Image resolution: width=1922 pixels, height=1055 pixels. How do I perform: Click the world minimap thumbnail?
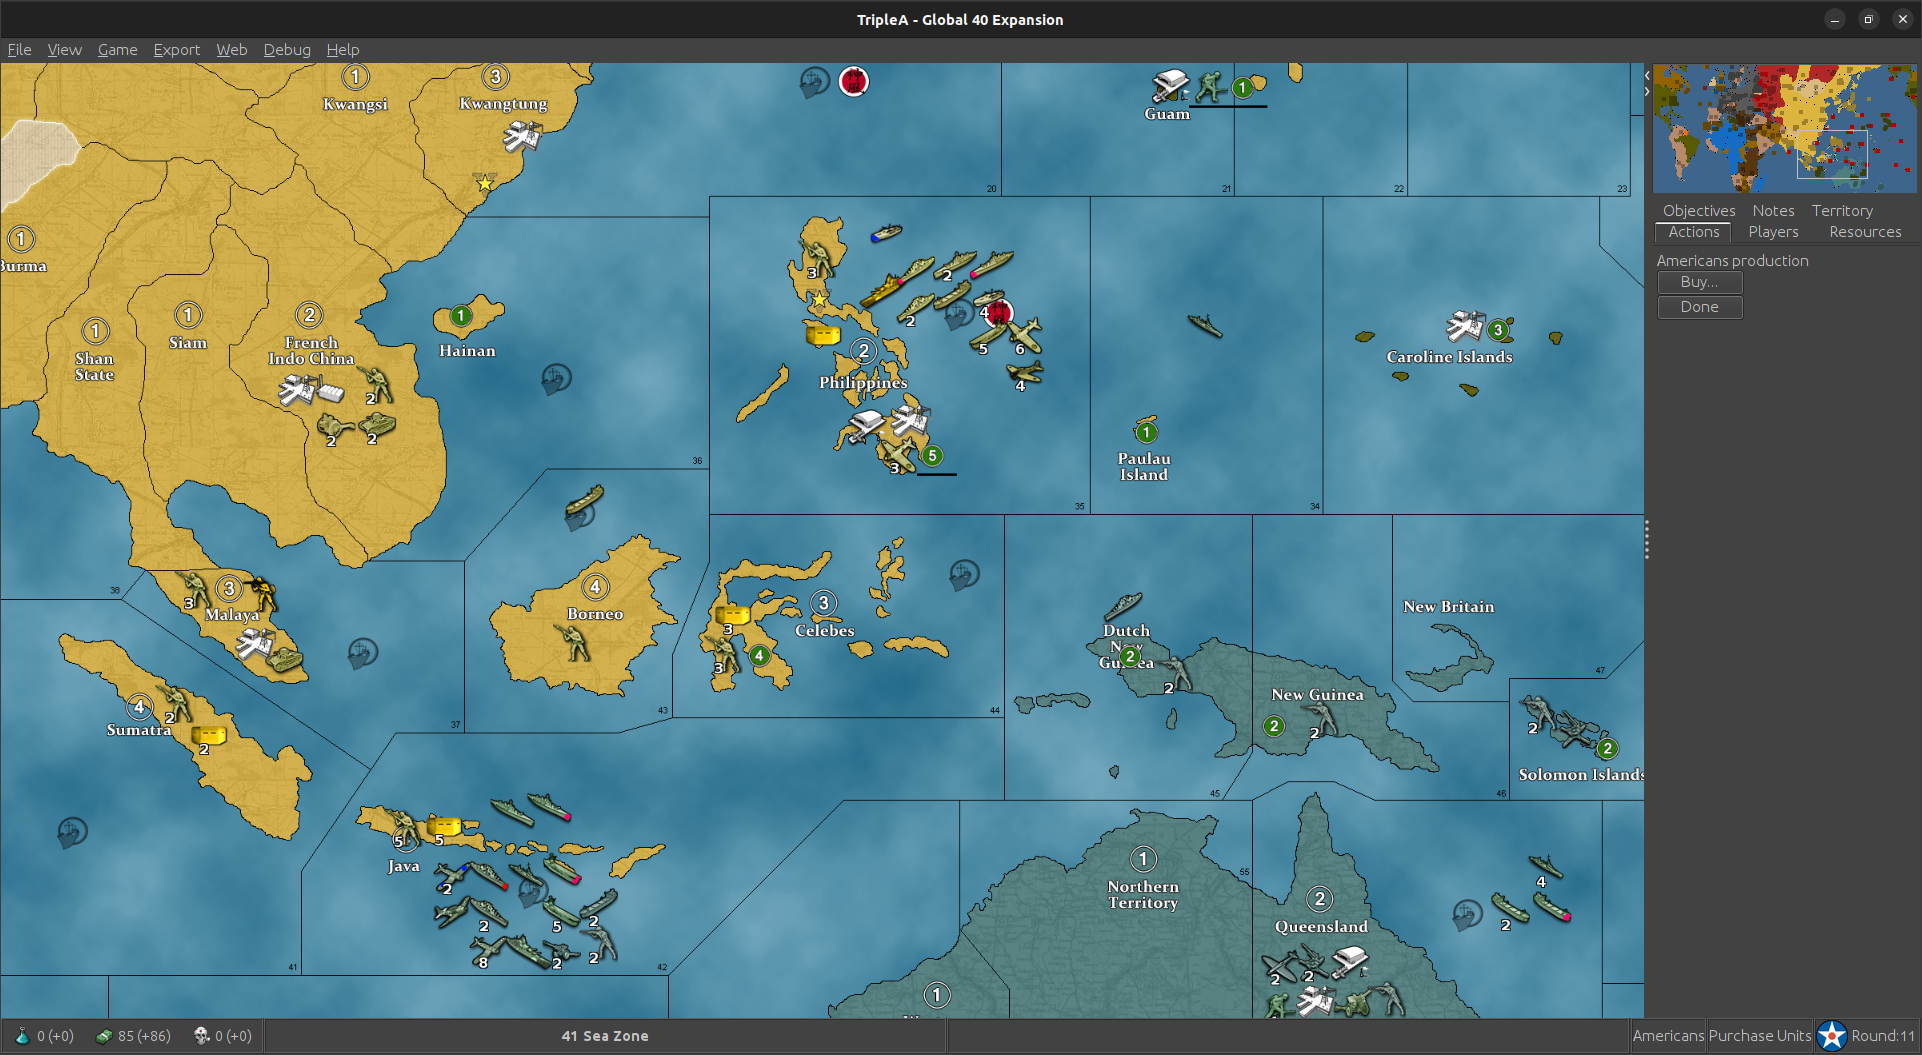coord(1784,129)
